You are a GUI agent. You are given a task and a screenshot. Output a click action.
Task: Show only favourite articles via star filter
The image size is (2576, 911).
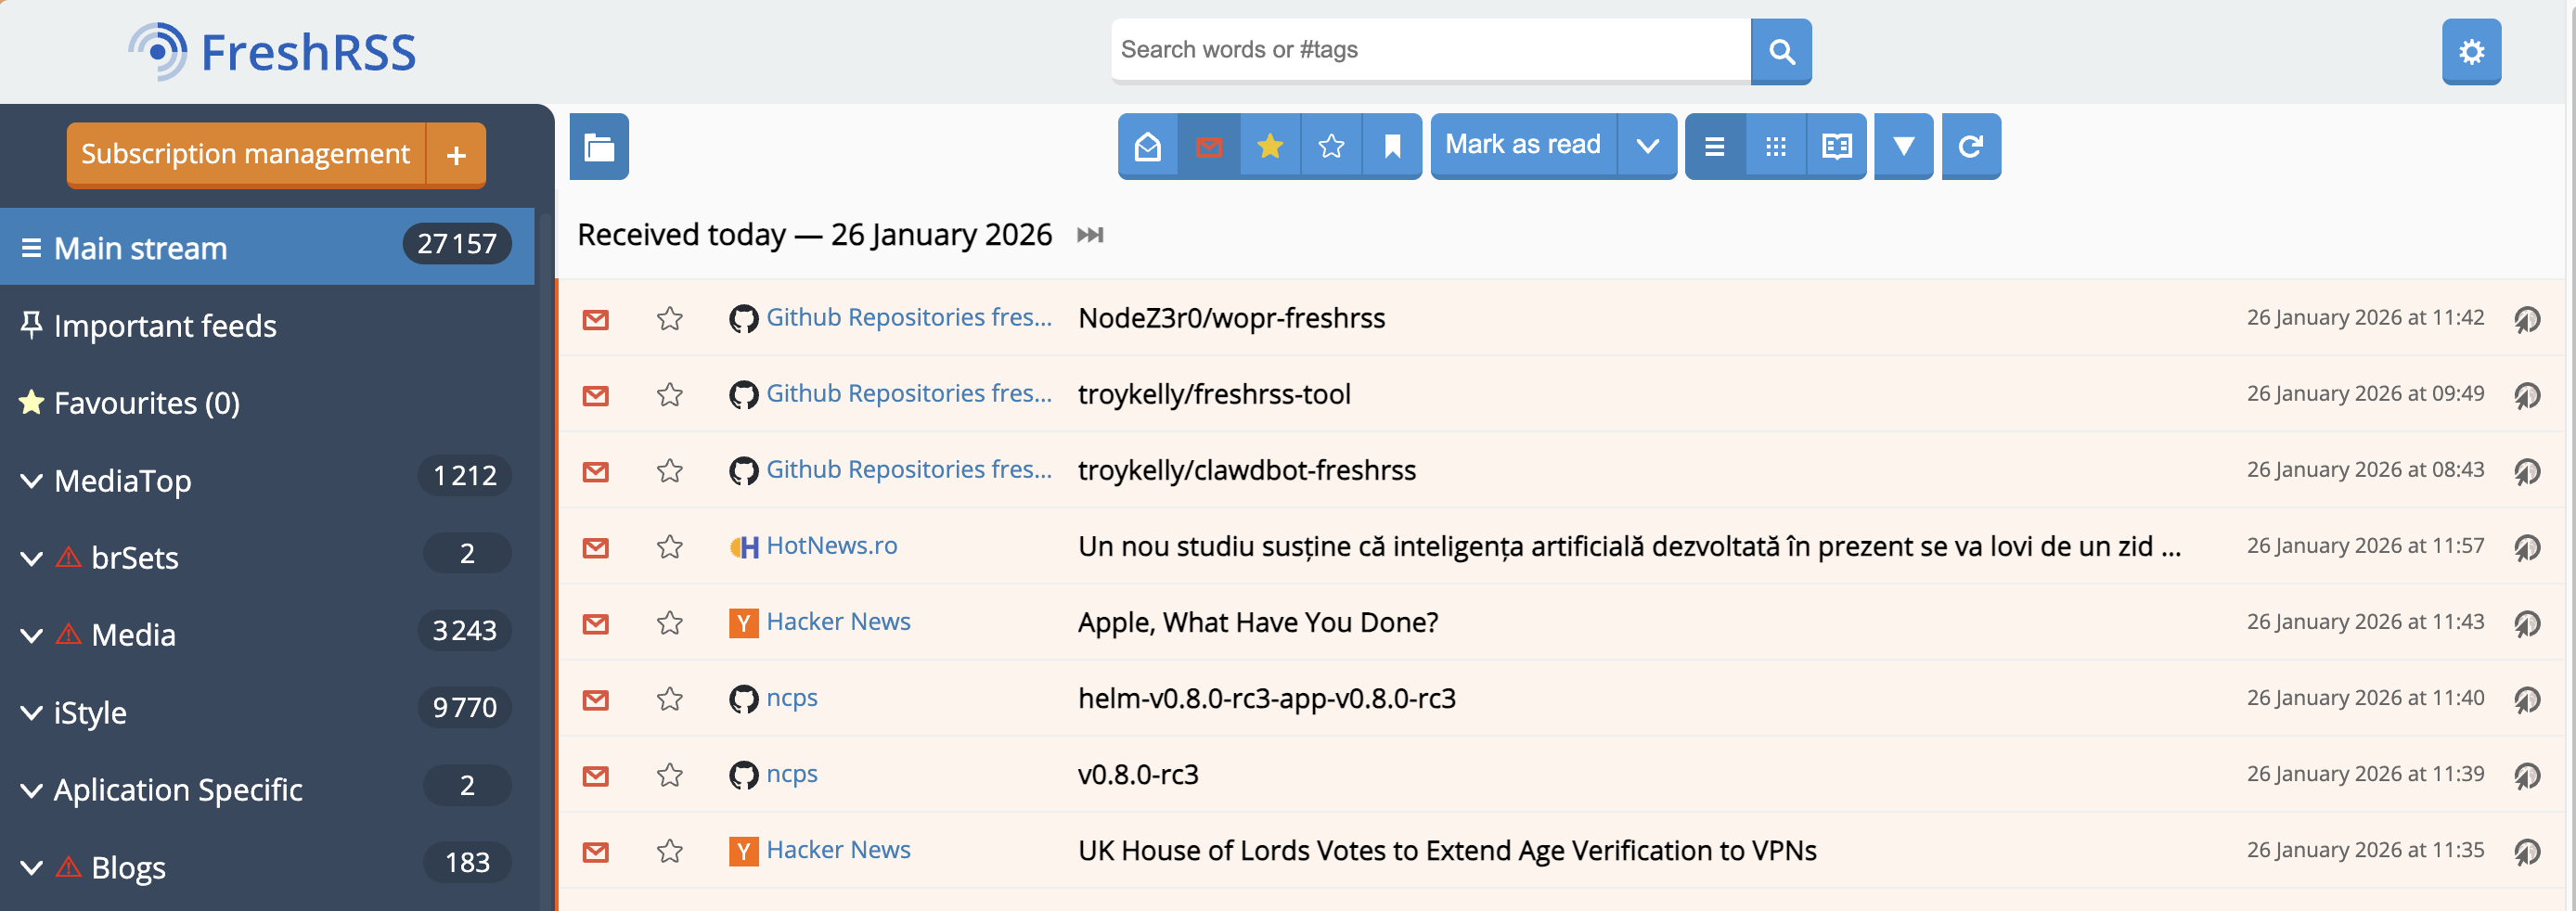click(1270, 147)
